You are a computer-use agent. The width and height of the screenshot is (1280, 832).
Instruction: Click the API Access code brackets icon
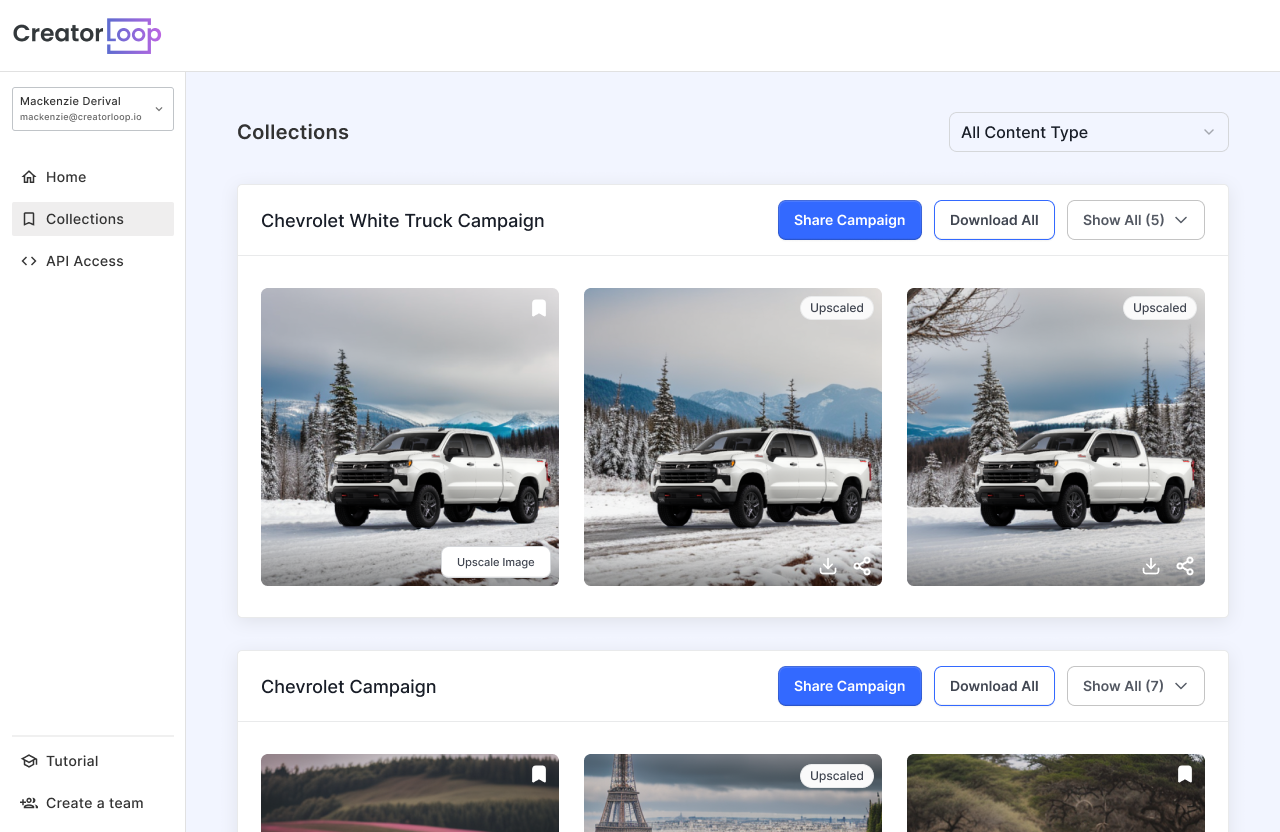29,261
